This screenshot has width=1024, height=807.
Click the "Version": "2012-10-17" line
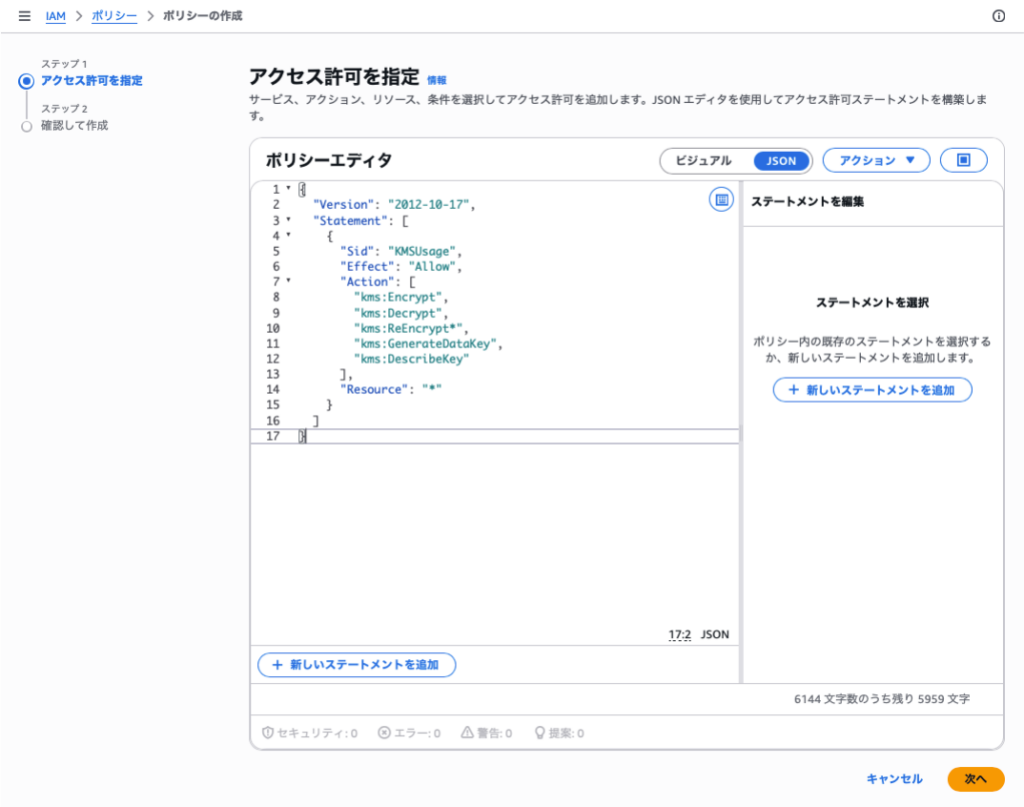[x=394, y=204]
